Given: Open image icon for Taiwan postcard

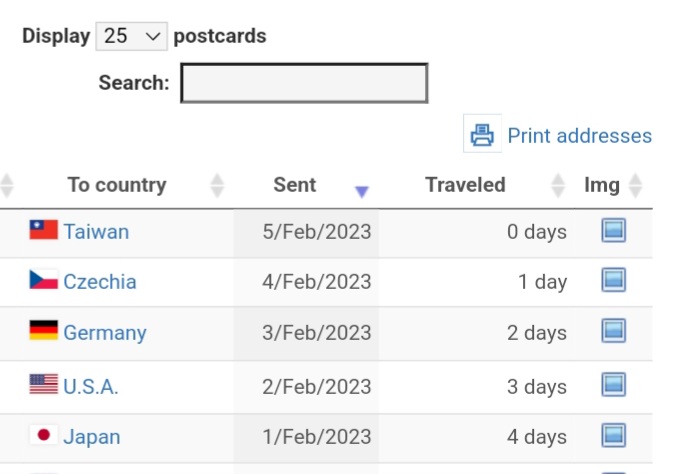Looking at the screenshot, I should pos(613,230).
